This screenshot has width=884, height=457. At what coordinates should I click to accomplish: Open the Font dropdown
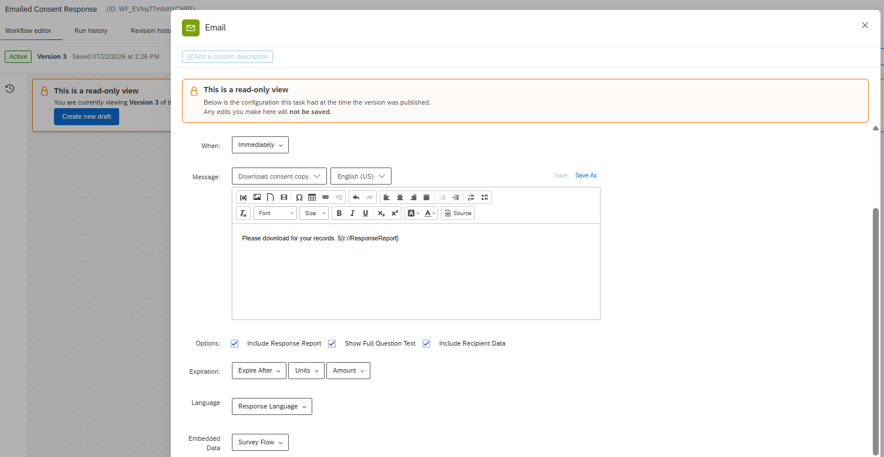click(275, 213)
